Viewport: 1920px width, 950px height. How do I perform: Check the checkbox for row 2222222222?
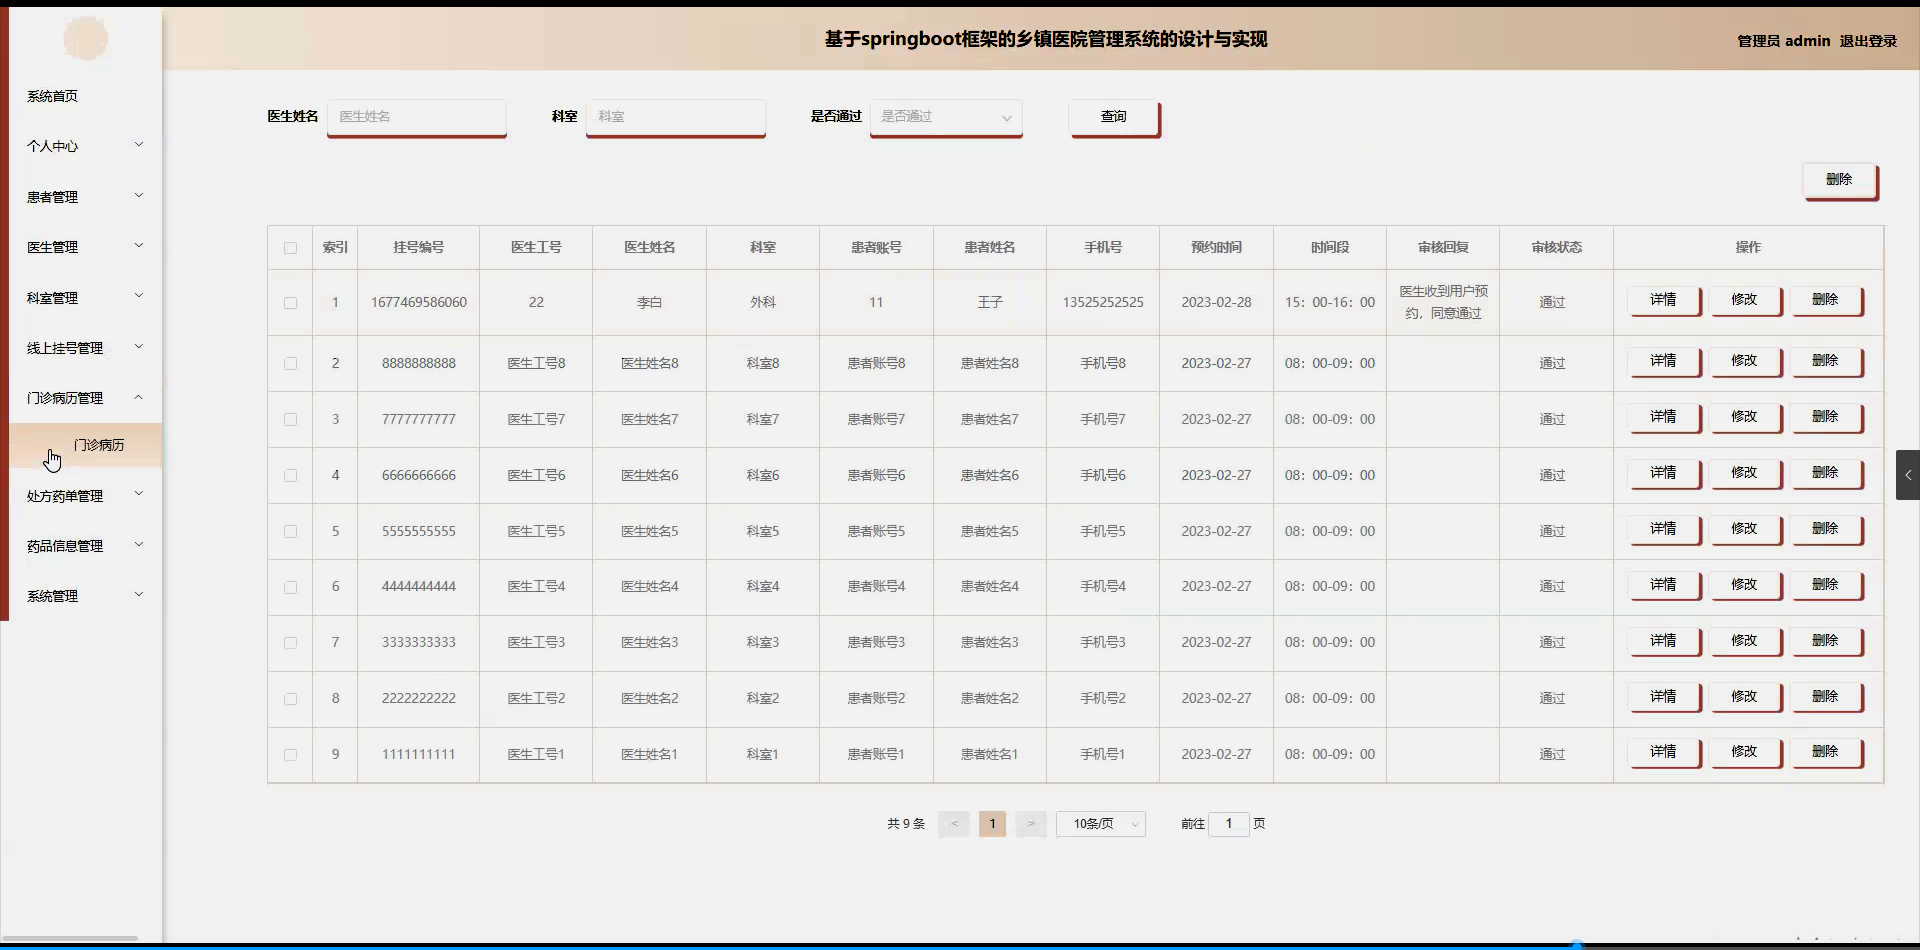290,699
